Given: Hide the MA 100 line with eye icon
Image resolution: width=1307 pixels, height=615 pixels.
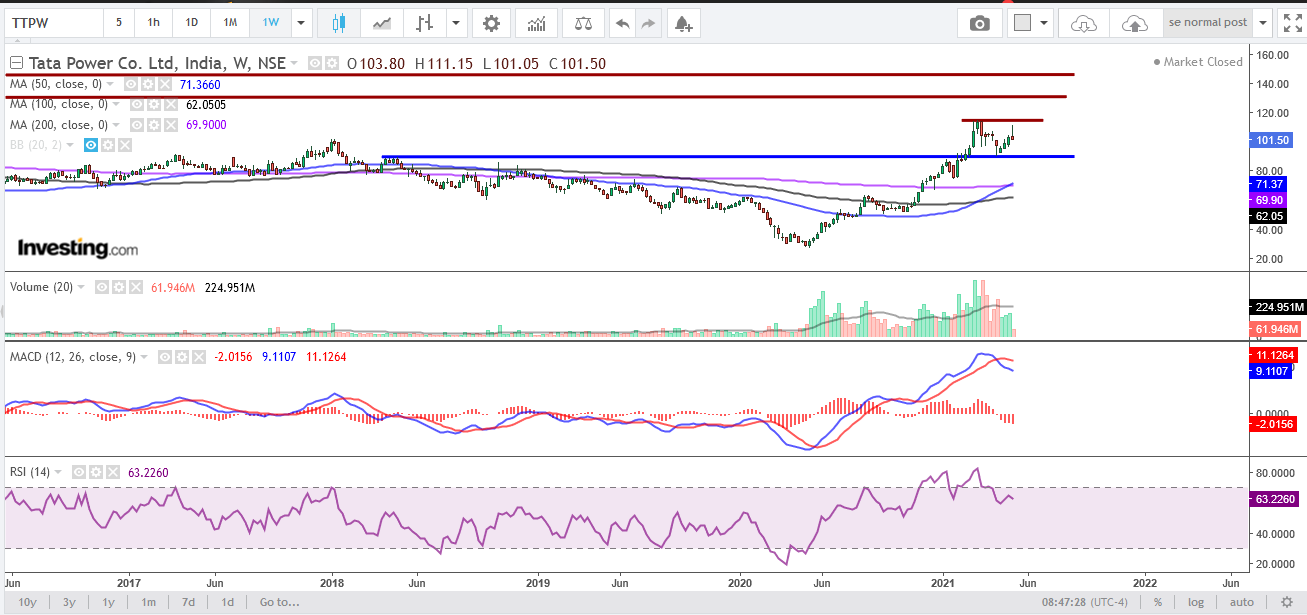Looking at the screenshot, I should (138, 104).
